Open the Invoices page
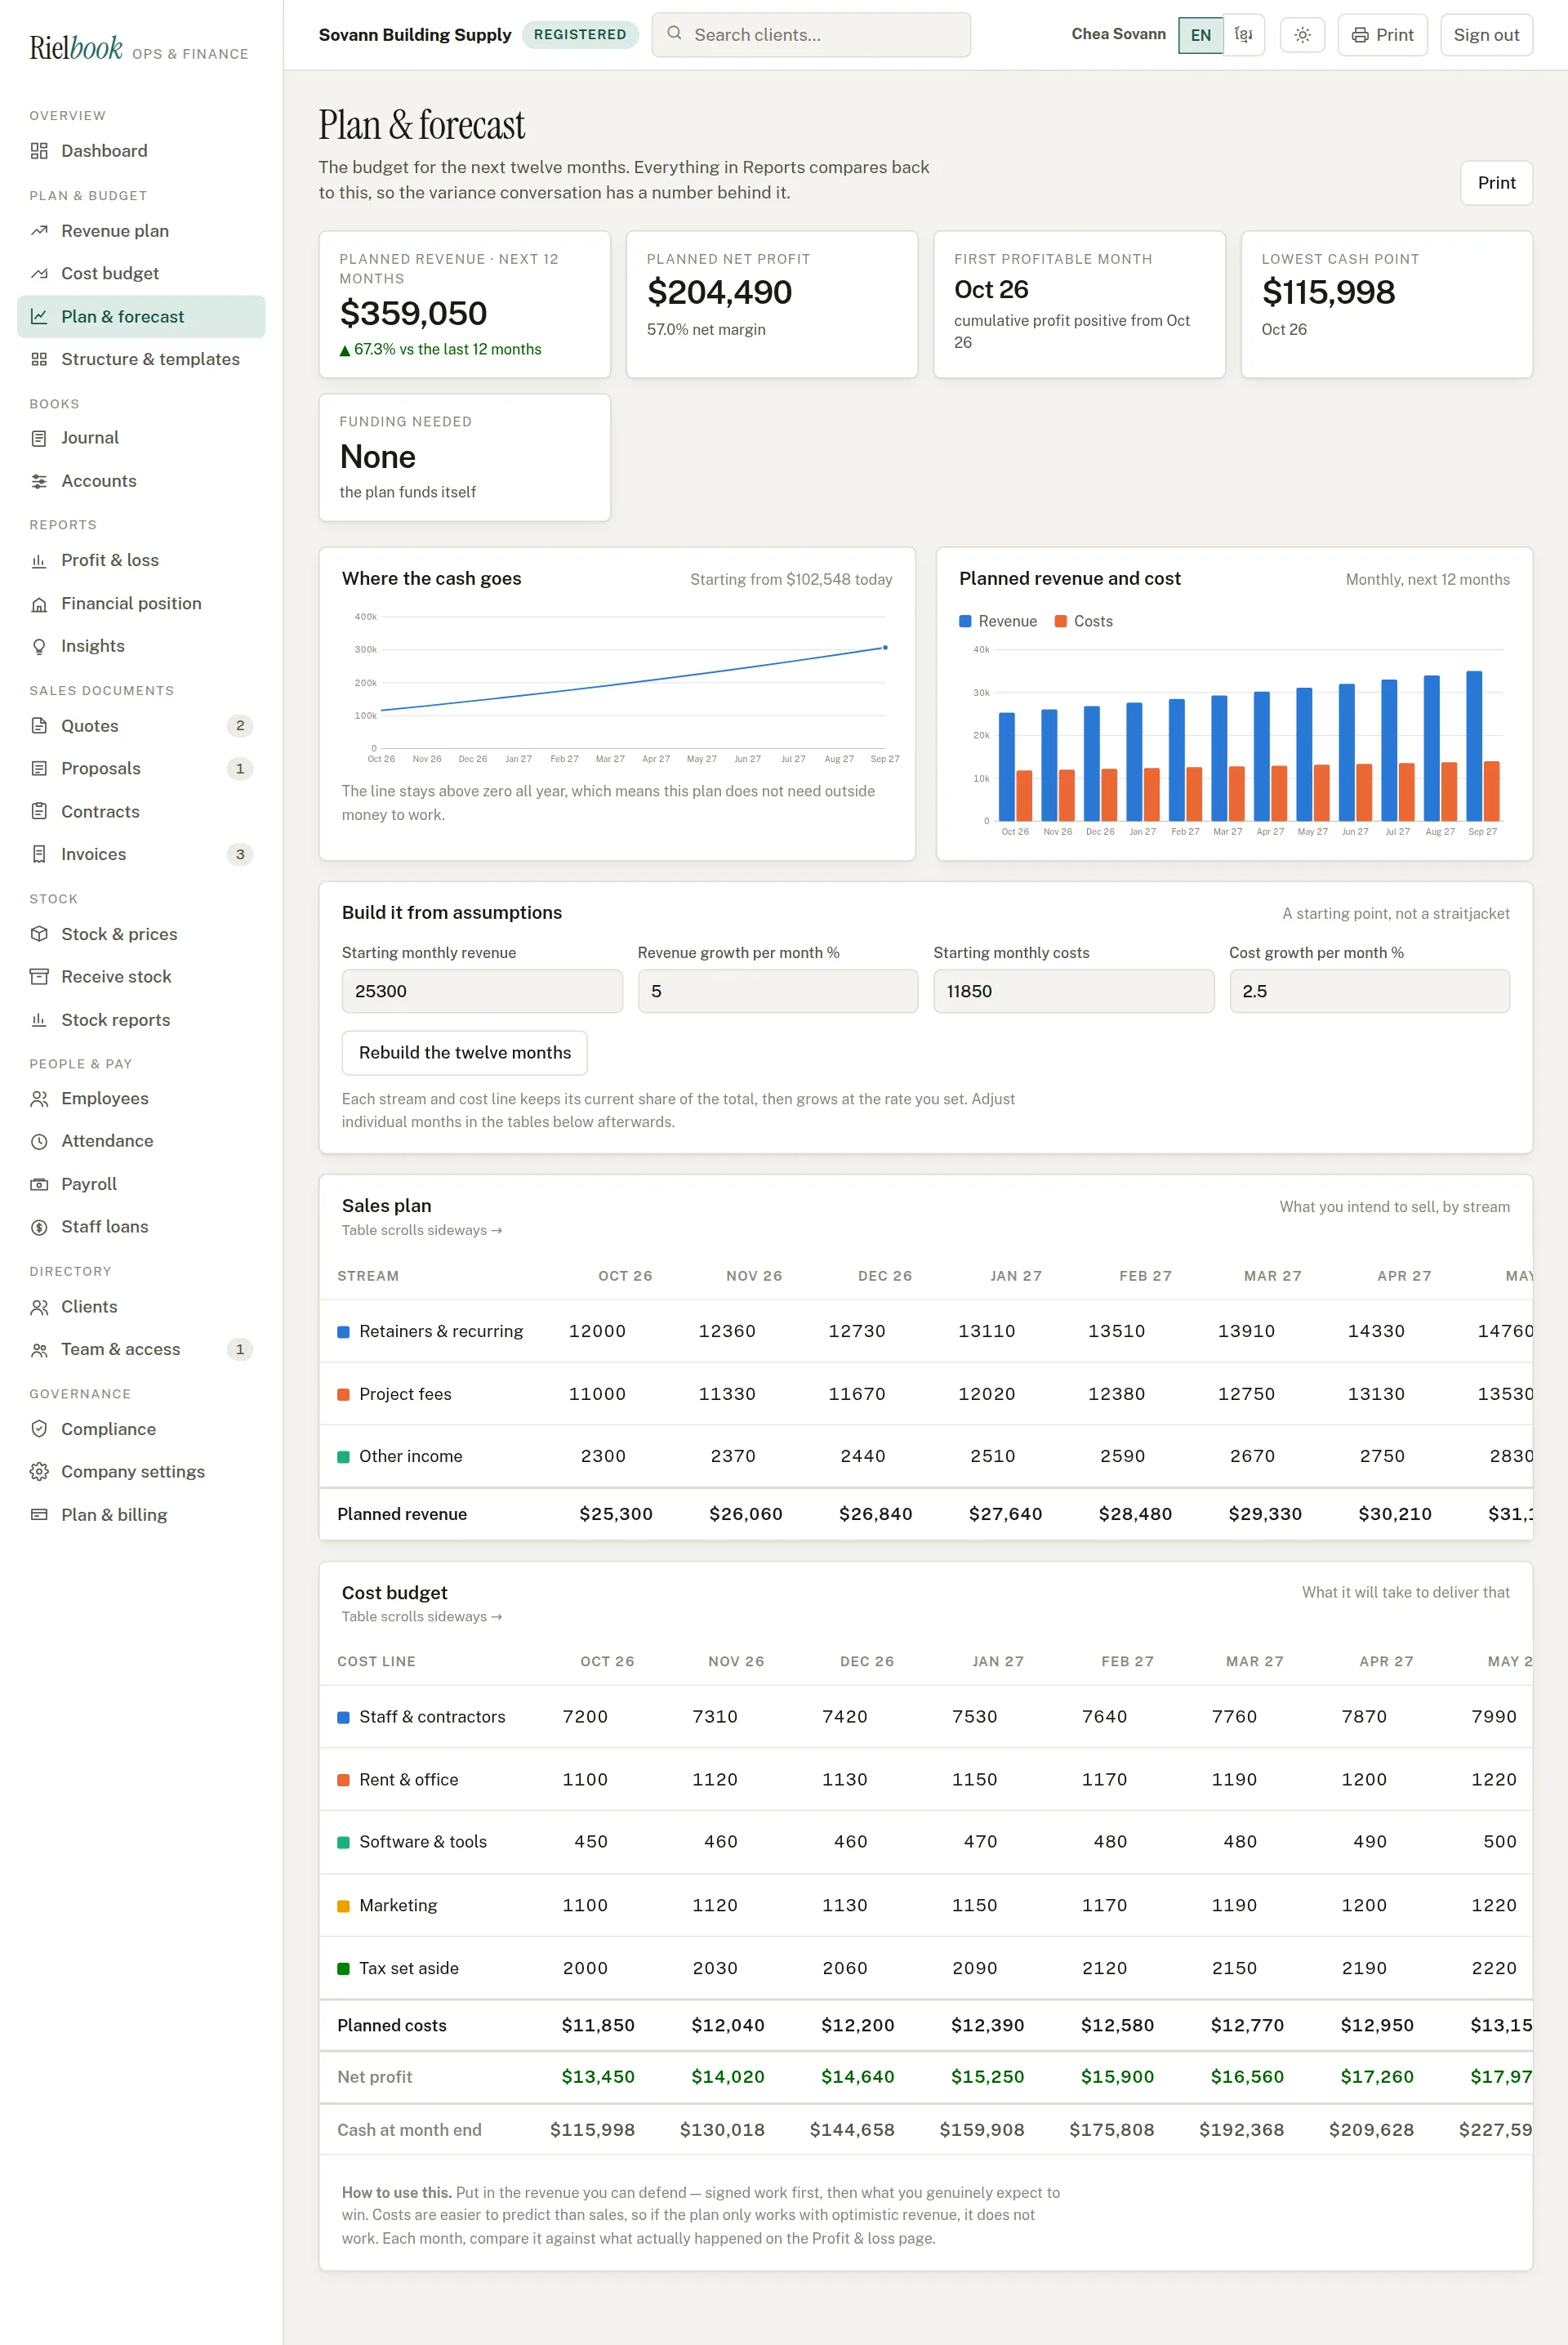The width and height of the screenshot is (1568, 2345). [x=141, y=854]
